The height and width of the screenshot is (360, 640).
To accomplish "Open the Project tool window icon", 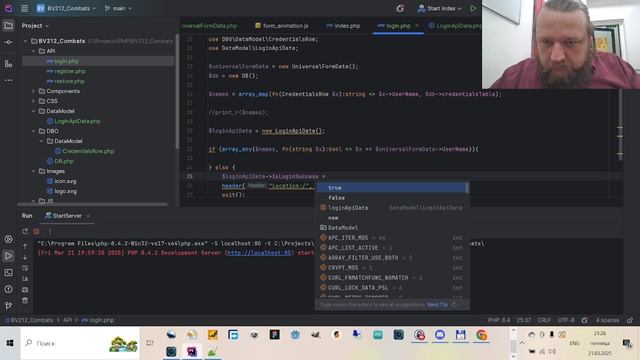I will [8, 26].
